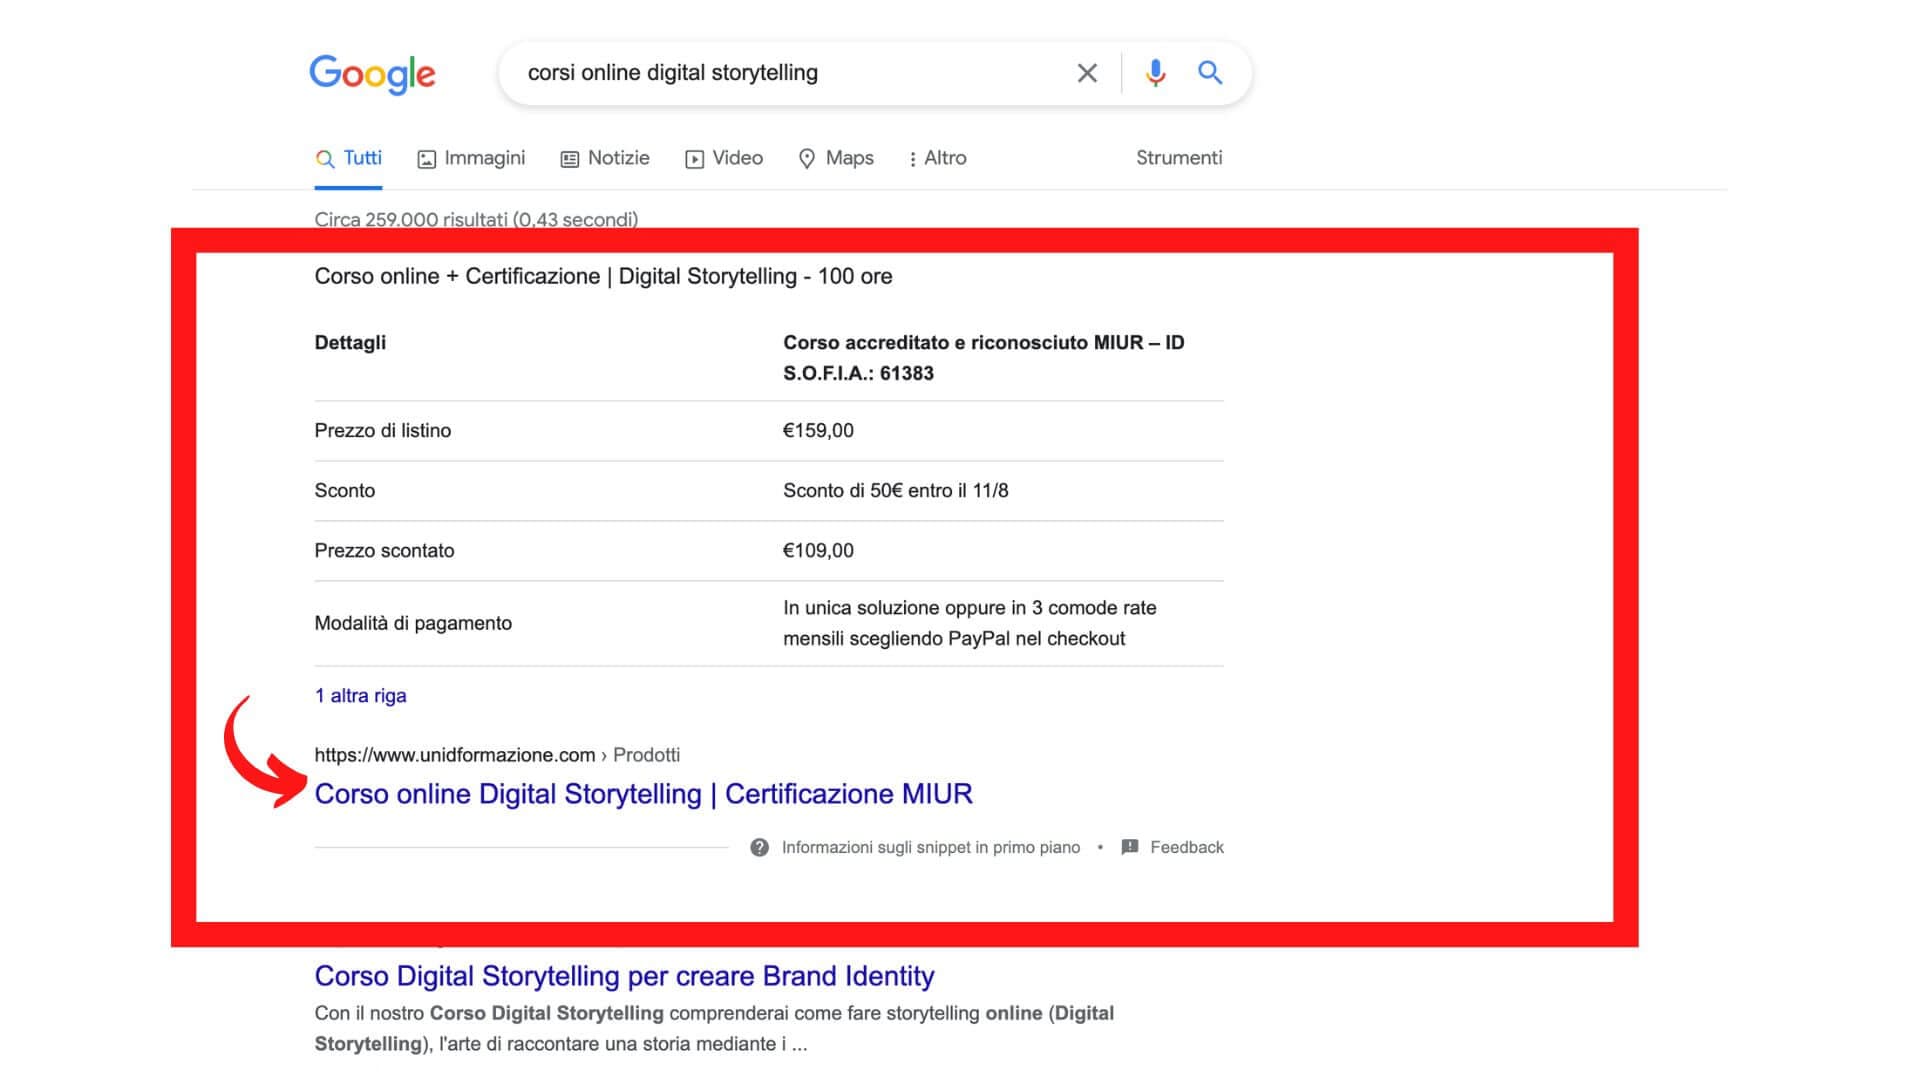Open Corso online Digital Storytelling result link
The height and width of the screenshot is (1080, 1920).
(x=642, y=793)
